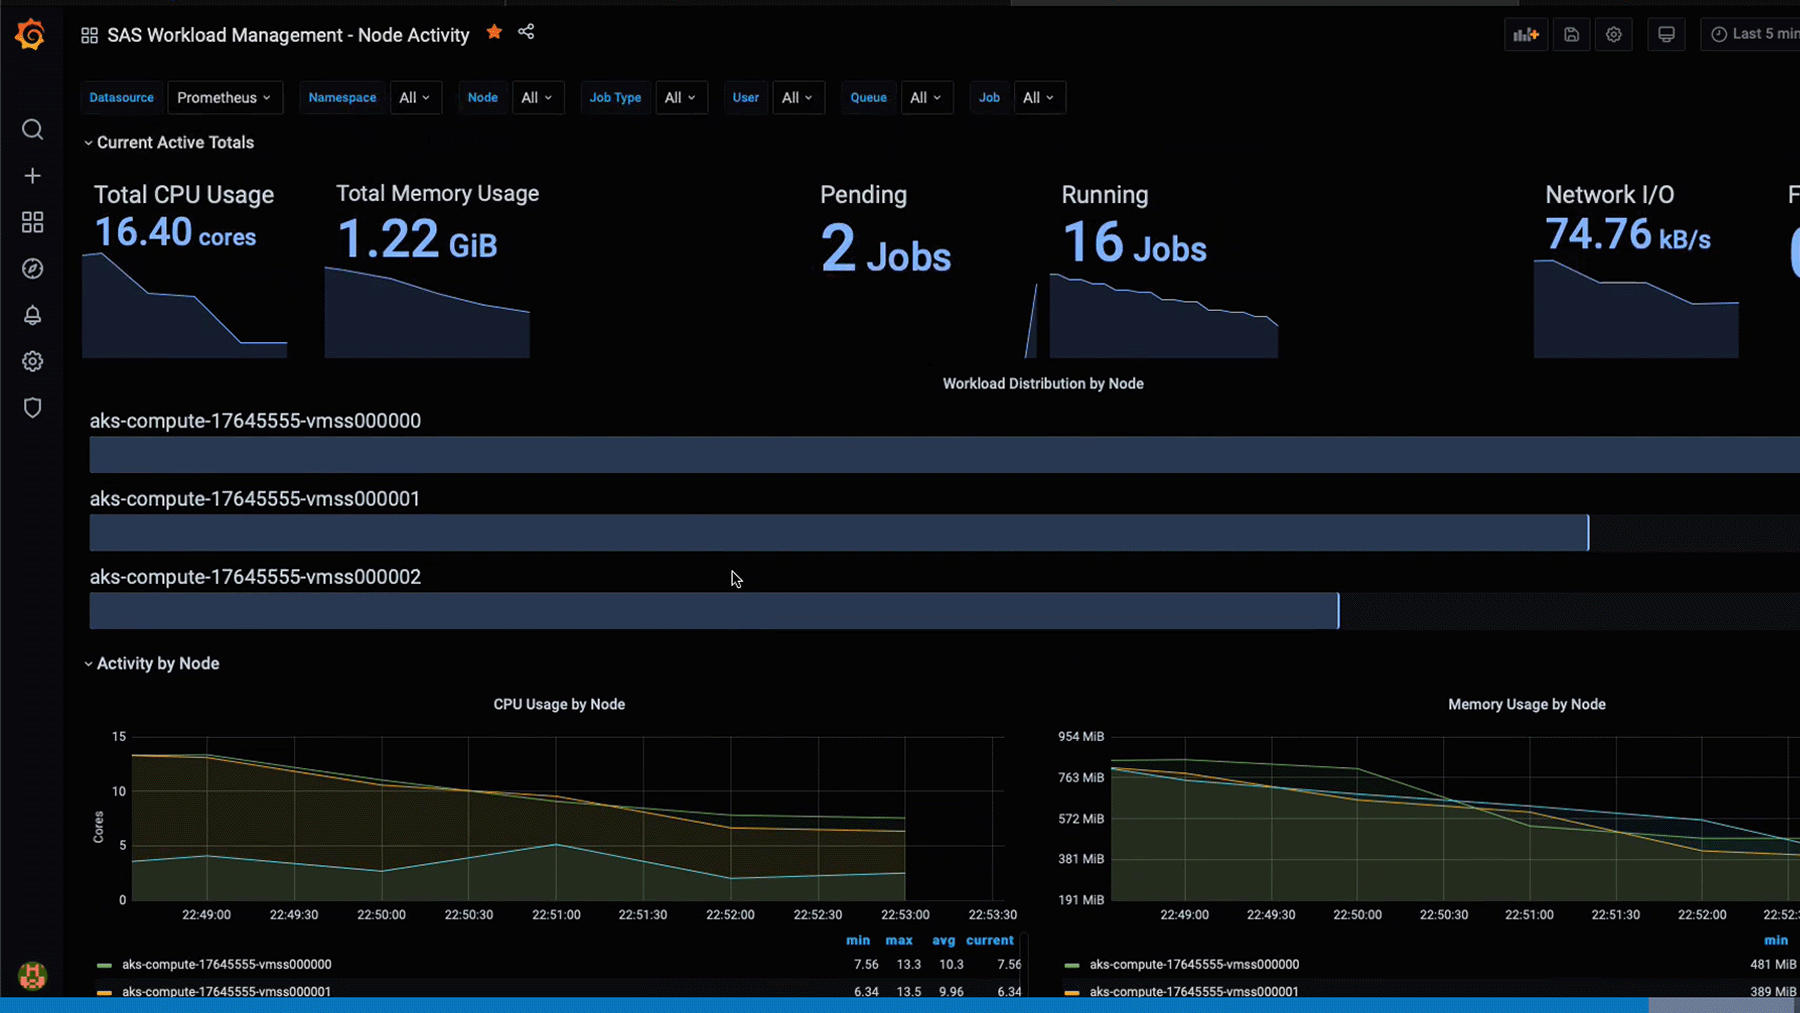This screenshot has height=1013, width=1800.
Task: Open dashboard settings gear in top bar
Action: click(x=1614, y=34)
